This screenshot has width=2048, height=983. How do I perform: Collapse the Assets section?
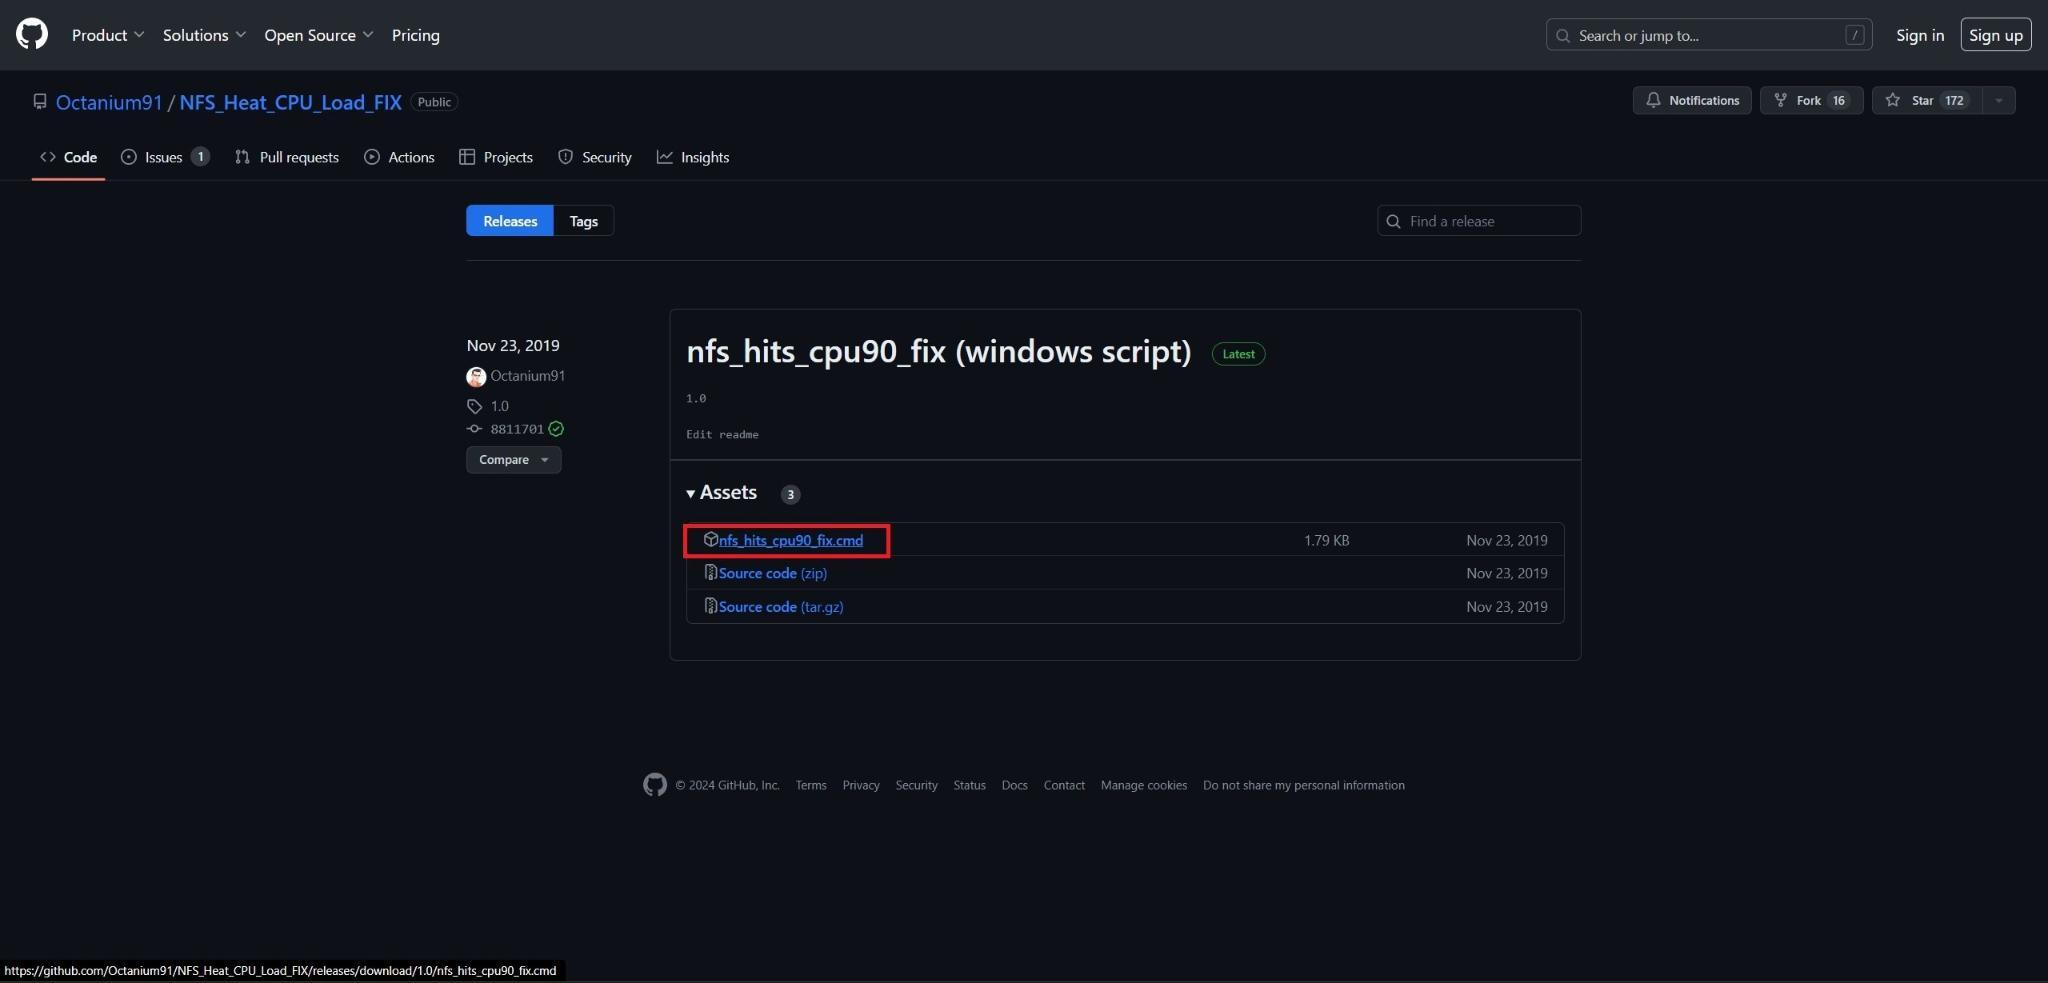(x=722, y=493)
